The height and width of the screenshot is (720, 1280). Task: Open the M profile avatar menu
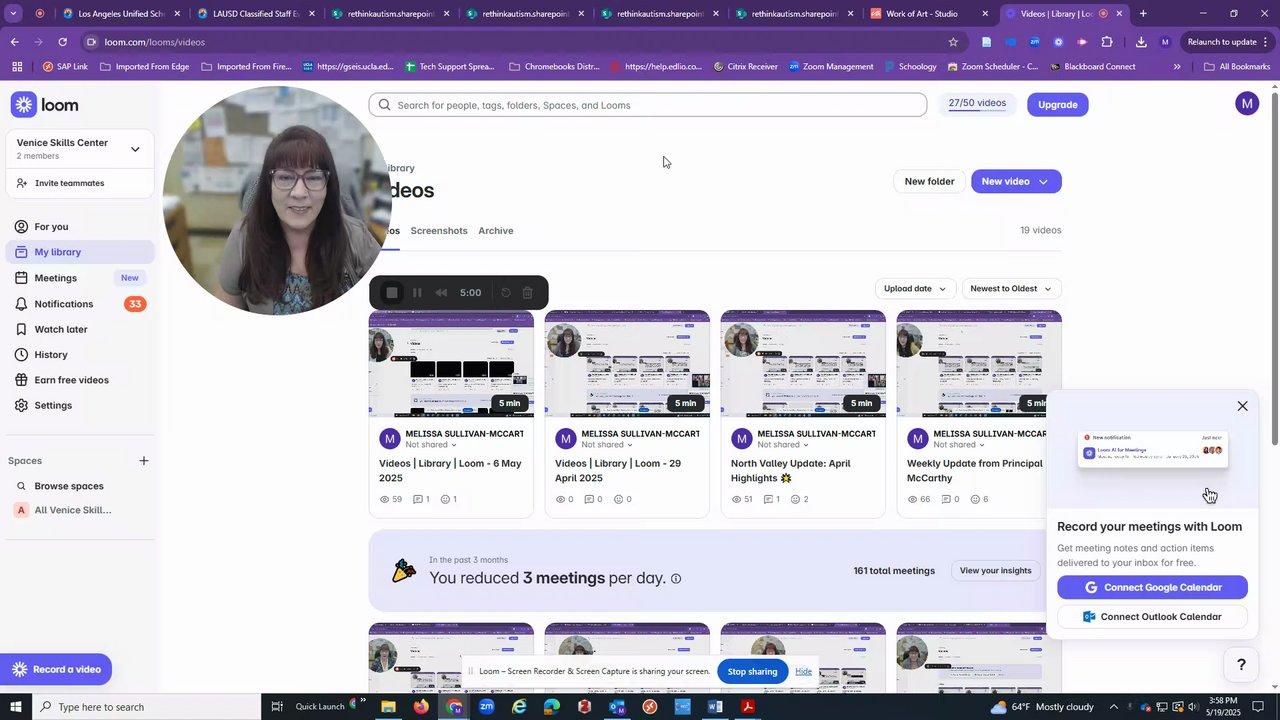click(x=1246, y=104)
